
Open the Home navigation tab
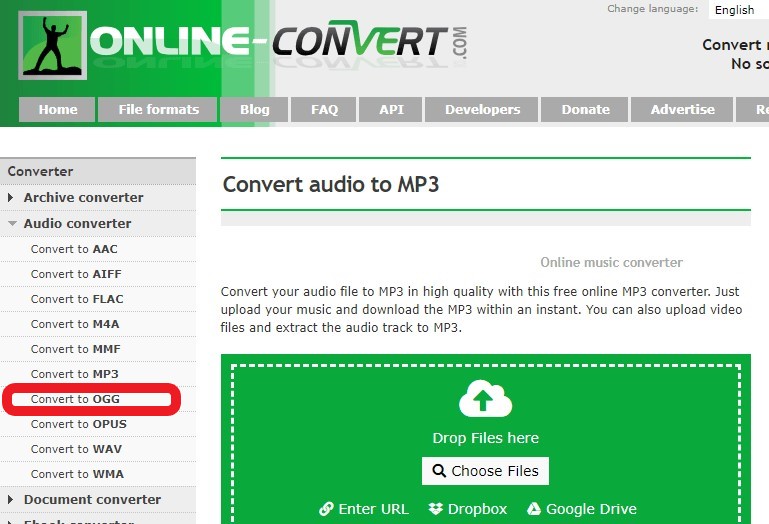(x=57, y=110)
